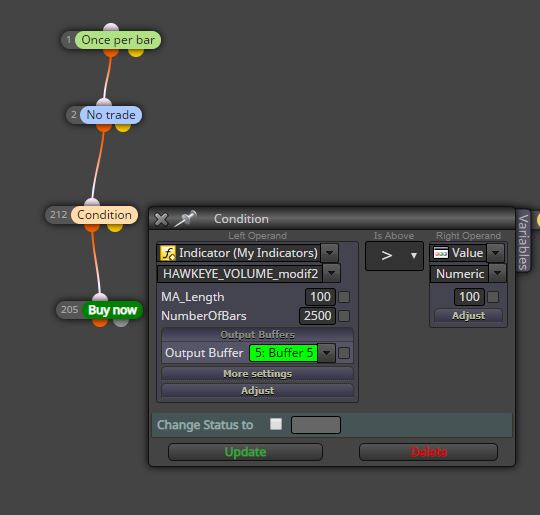Click the red Delete button
The width and height of the screenshot is (540, 515).
click(x=428, y=452)
